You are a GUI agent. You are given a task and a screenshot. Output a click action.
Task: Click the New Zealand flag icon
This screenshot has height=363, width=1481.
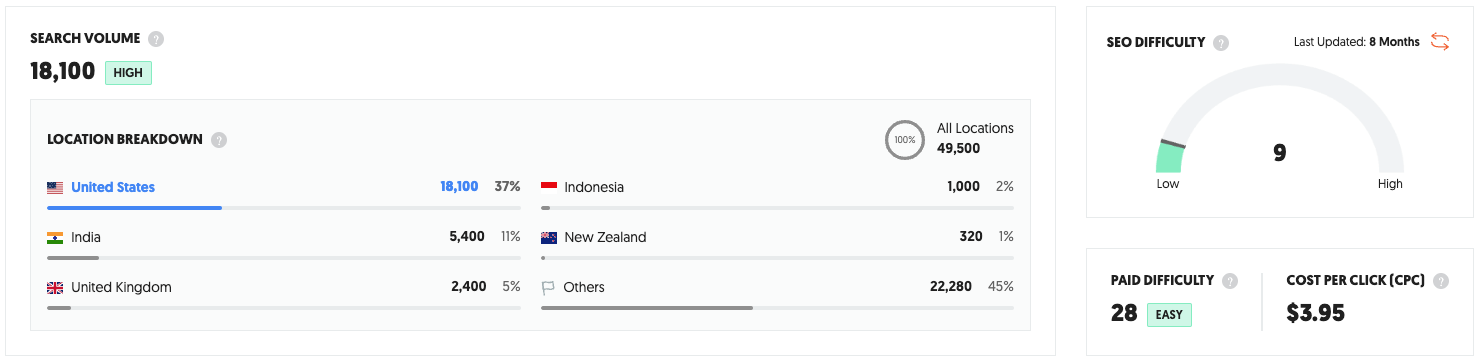click(549, 237)
